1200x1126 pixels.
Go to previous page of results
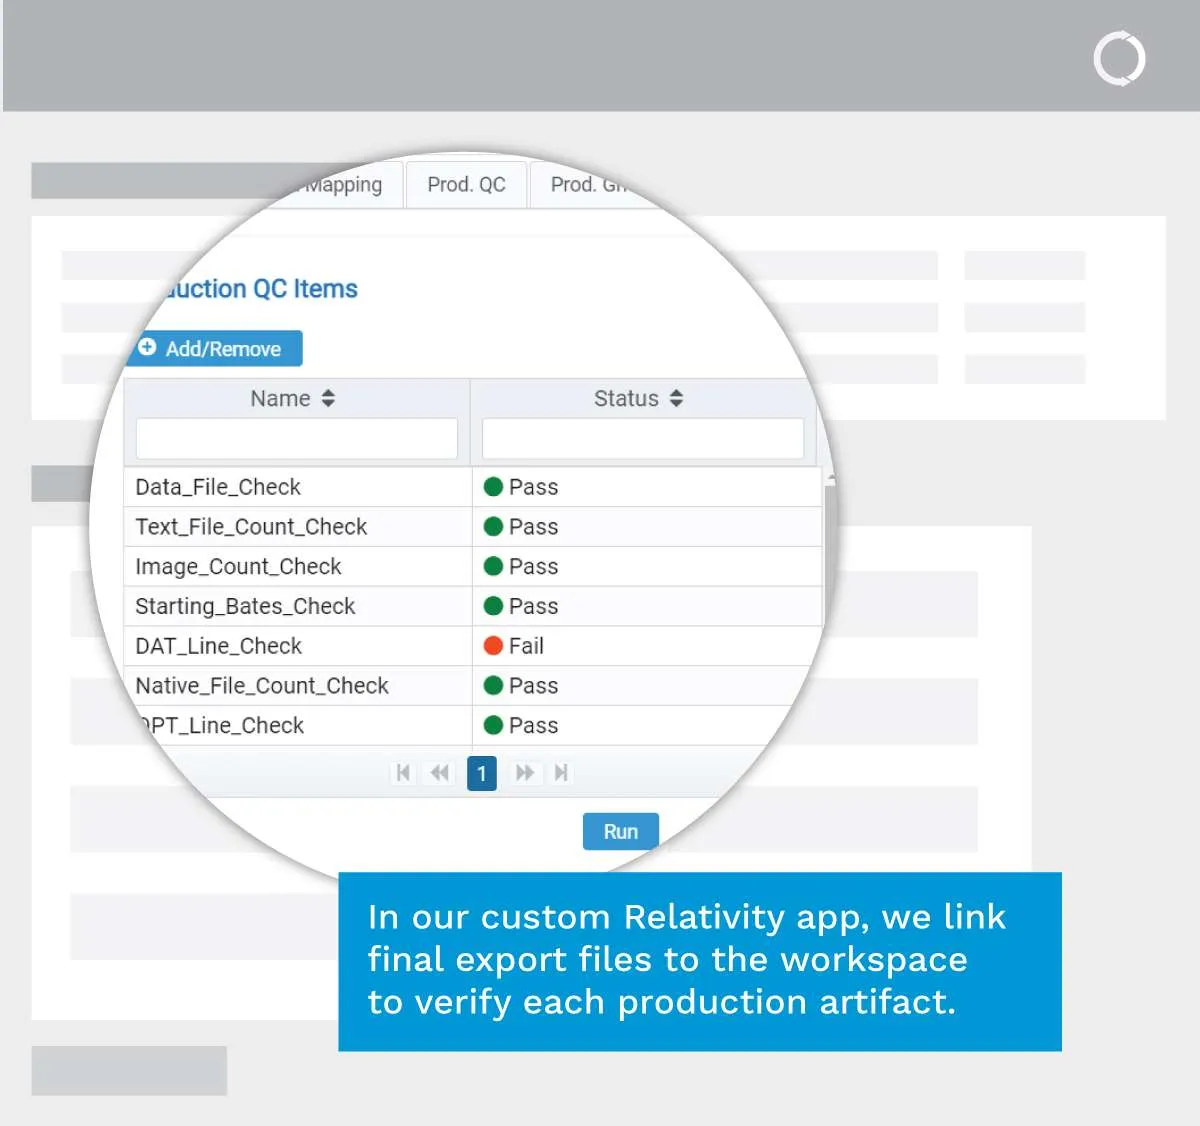point(440,773)
